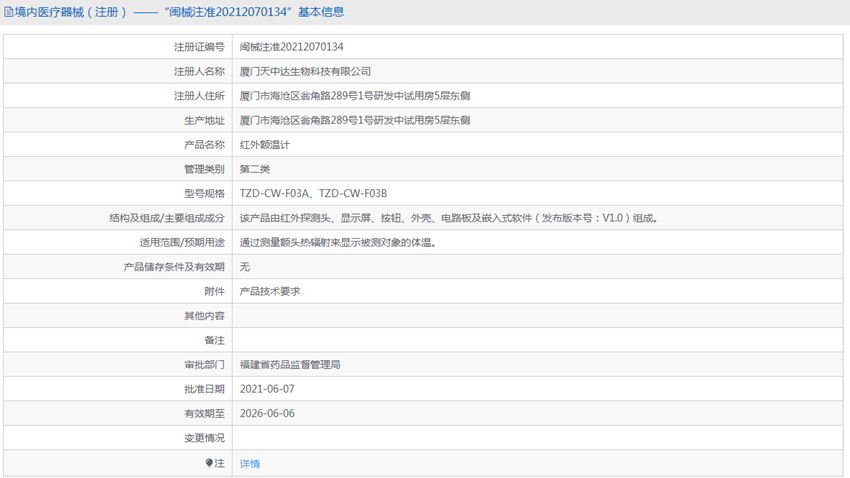
Task: Click the approval date '2021-06-07'
Action: coord(267,389)
